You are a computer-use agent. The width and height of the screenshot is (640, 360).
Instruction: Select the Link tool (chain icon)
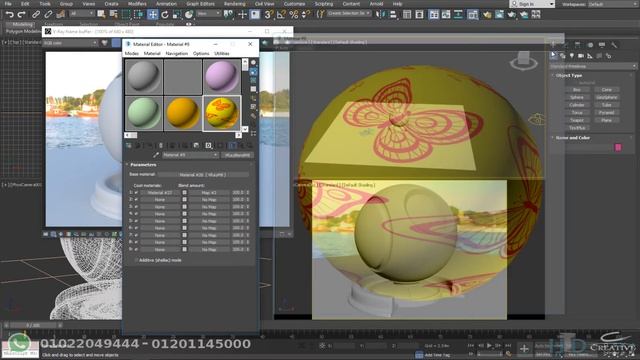click(x=36, y=14)
